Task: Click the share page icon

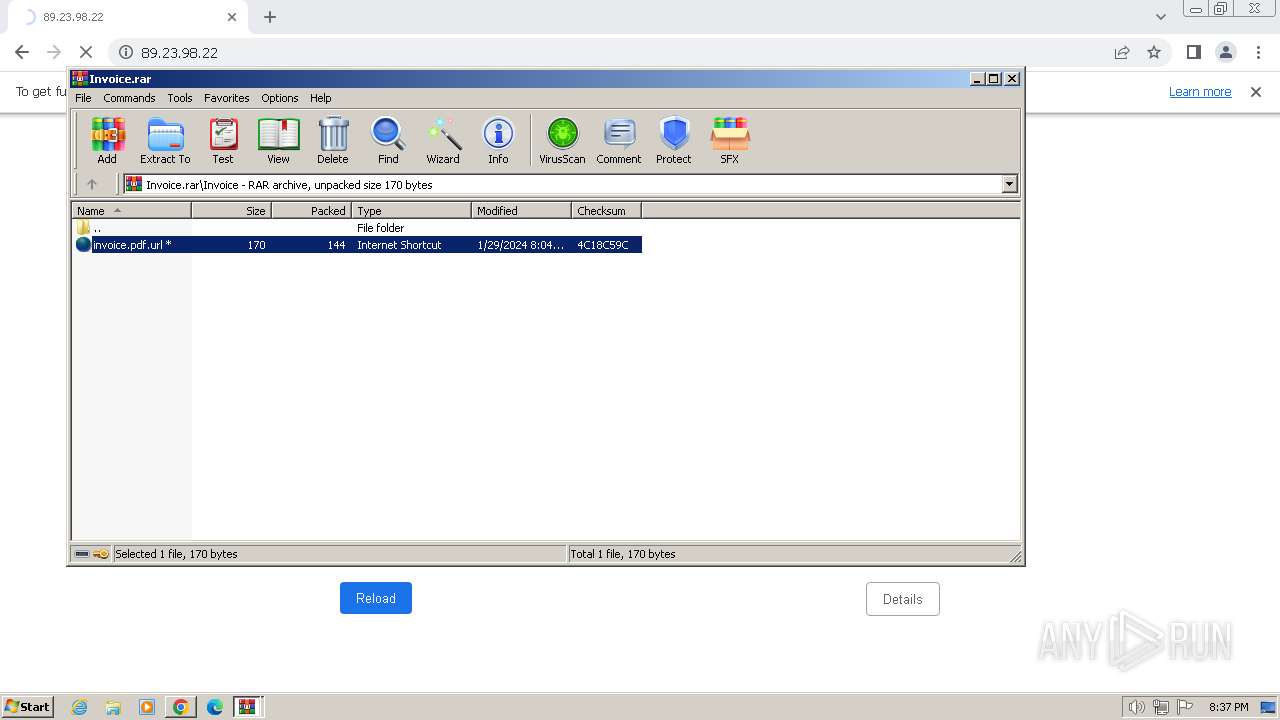Action: (x=1122, y=52)
